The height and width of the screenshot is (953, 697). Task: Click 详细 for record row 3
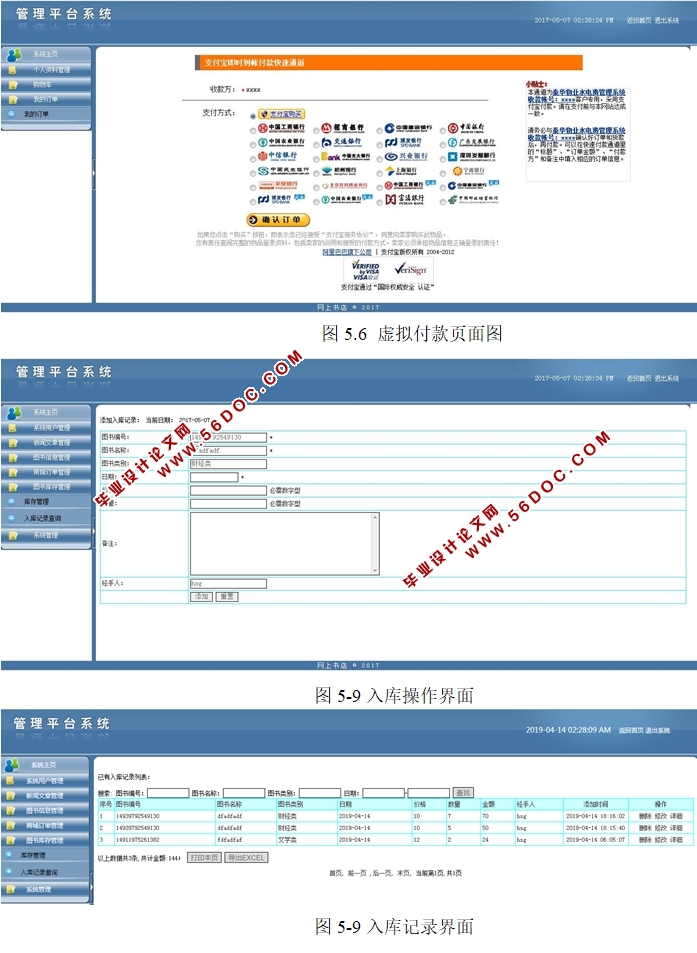coord(676,839)
